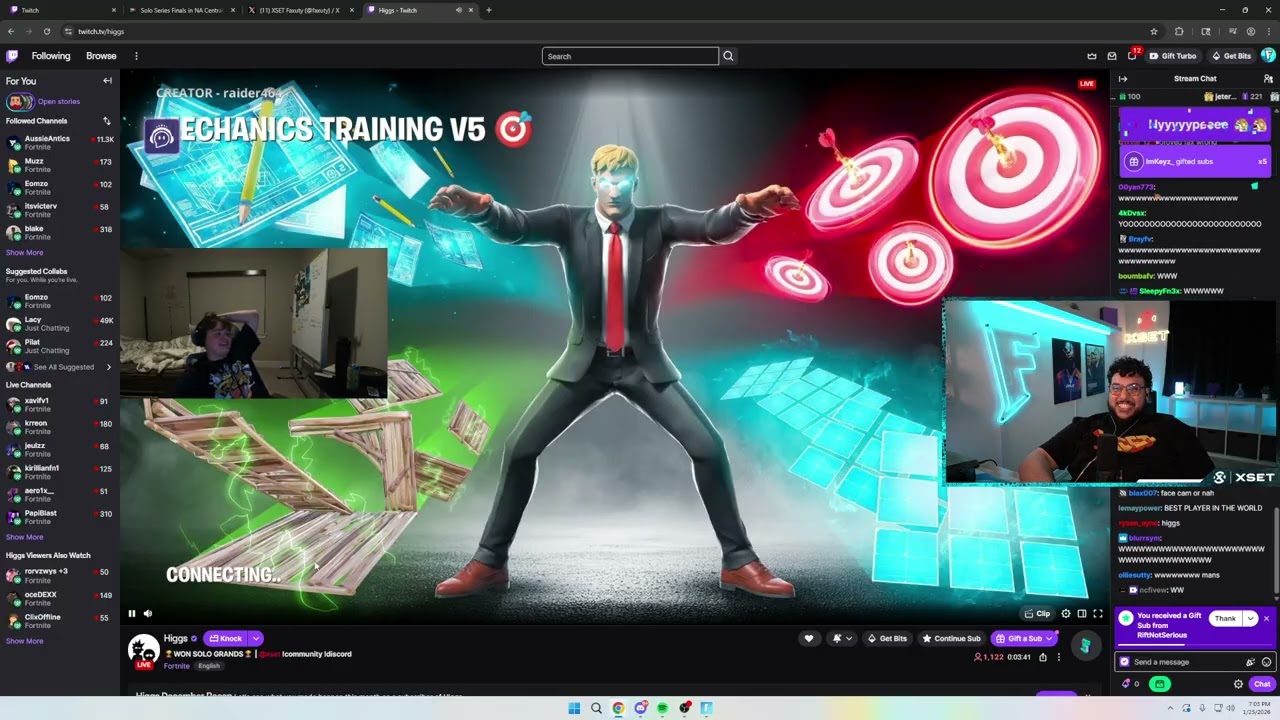Show more Followed Channels
This screenshot has height=720, width=1280.
(x=24, y=253)
